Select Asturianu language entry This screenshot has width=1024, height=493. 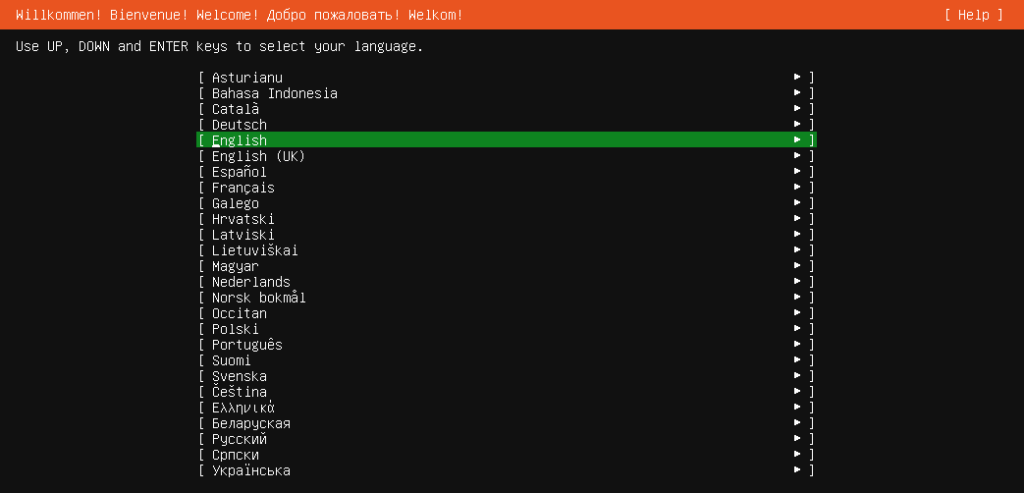tap(247, 78)
